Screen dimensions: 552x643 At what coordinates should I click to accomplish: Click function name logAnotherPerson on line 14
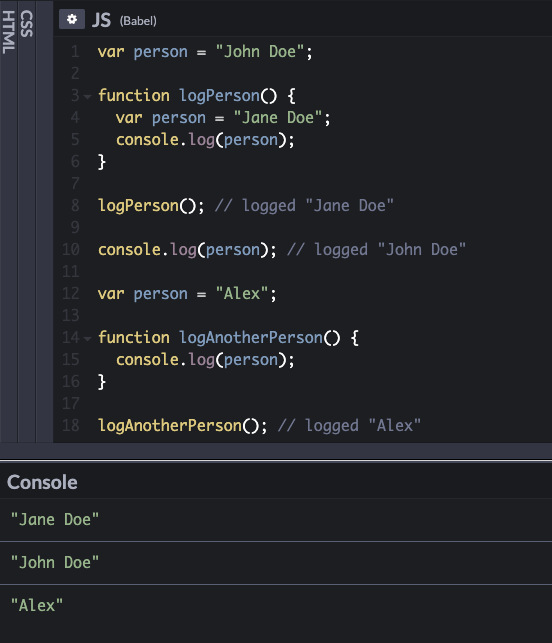coord(251,338)
